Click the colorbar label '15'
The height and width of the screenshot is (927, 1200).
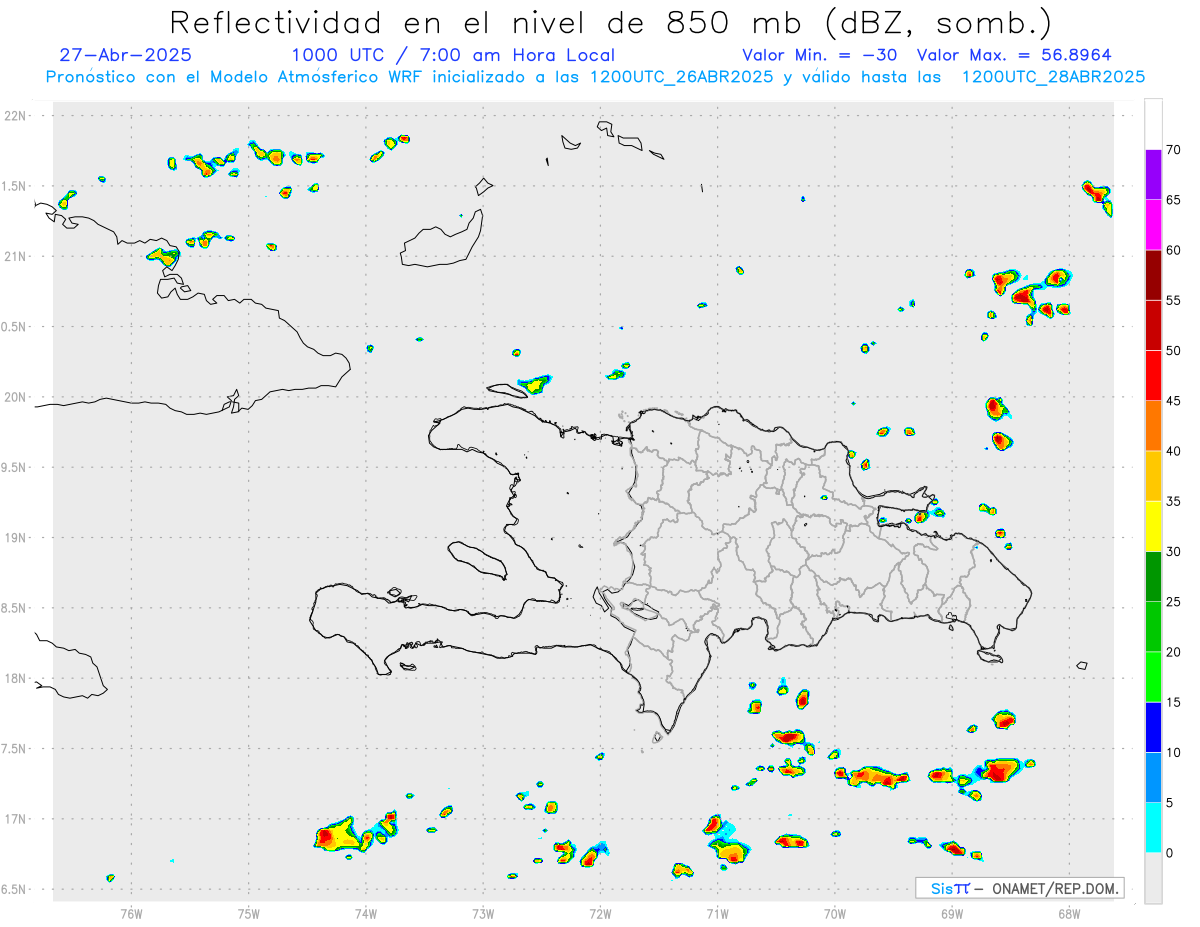[1174, 702]
